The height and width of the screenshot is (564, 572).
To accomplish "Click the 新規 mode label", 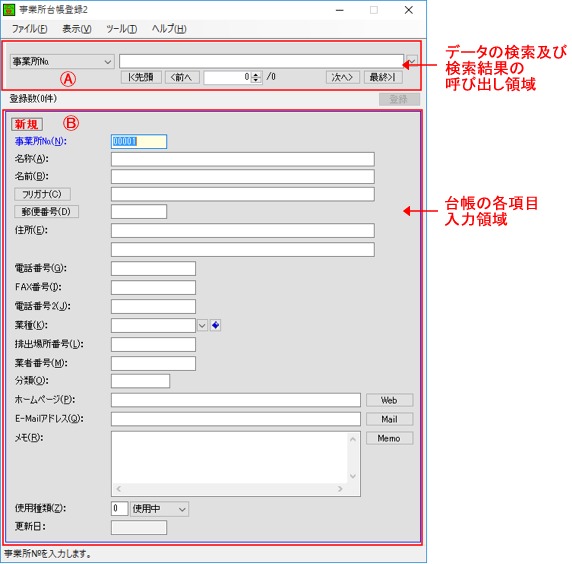I will click(27, 124).
